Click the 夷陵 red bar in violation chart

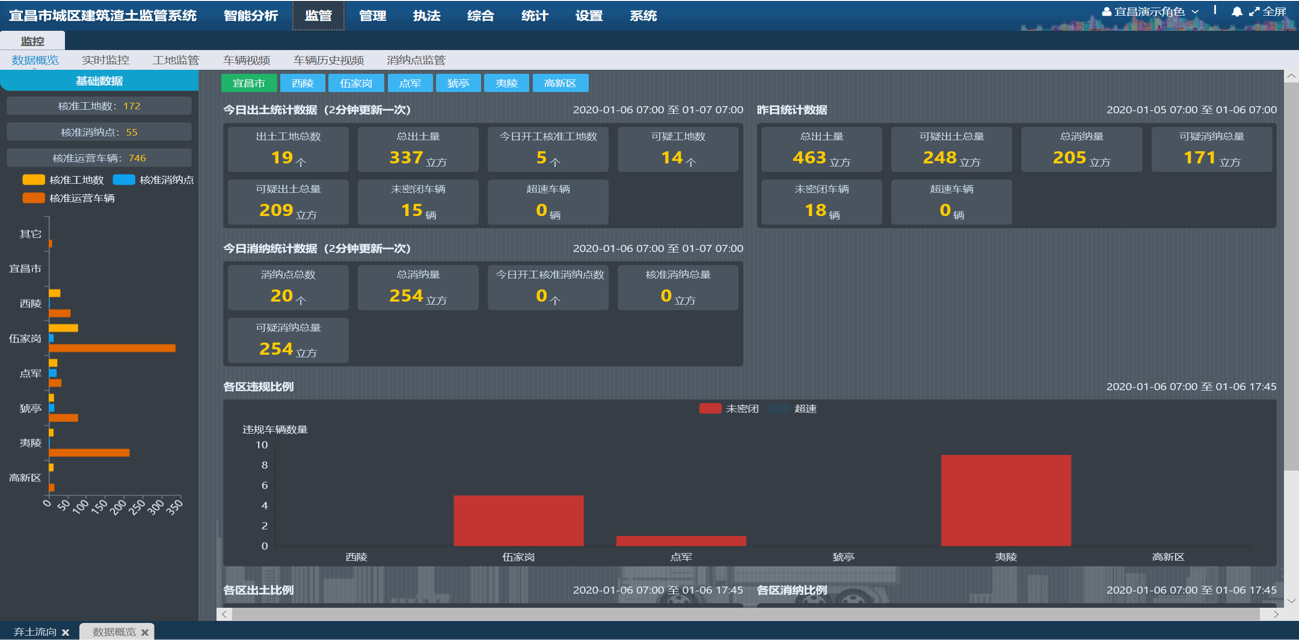(x=1005, y=500)
